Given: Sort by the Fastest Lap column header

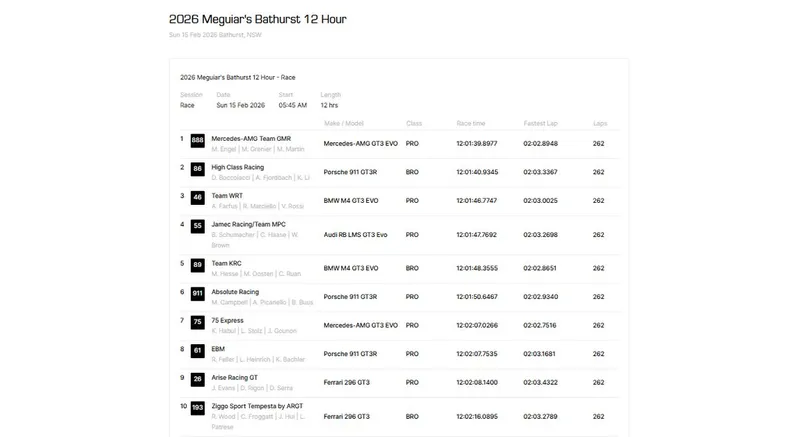Looking at the screenshot, I should point(541,123).
